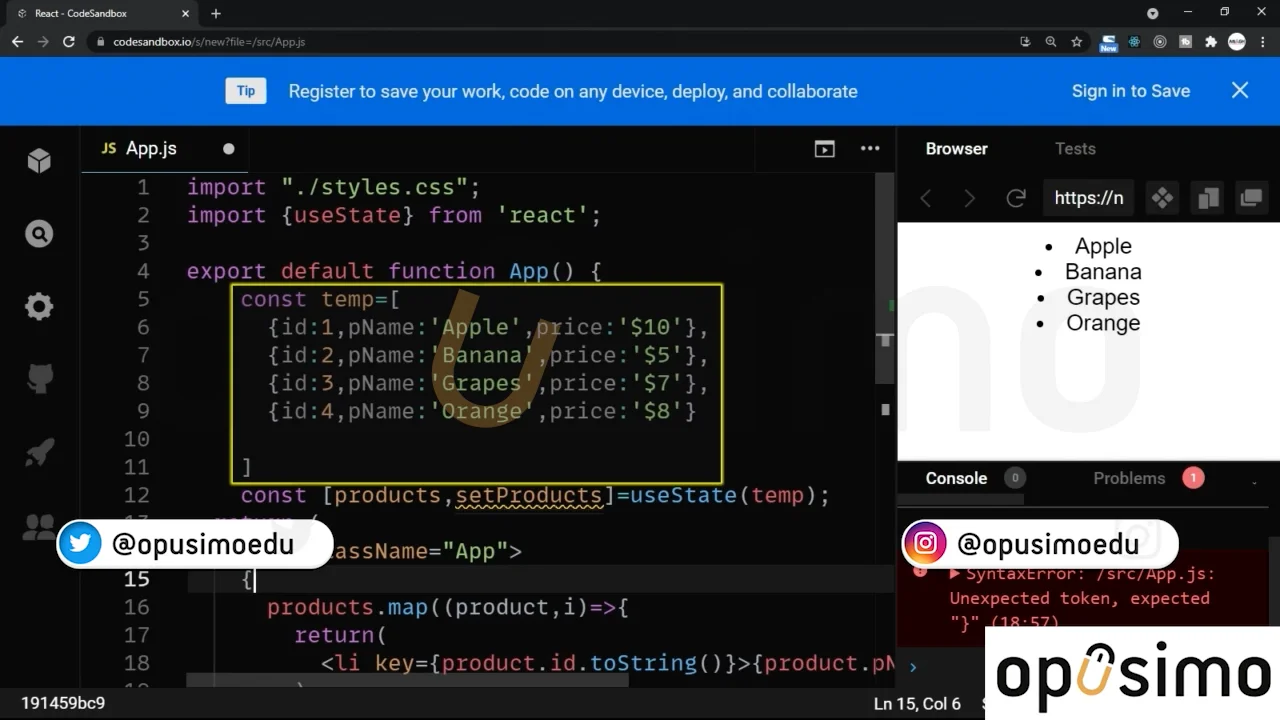
Task: Click the editor horizontal scrollbar
Action: pos(408,679)
